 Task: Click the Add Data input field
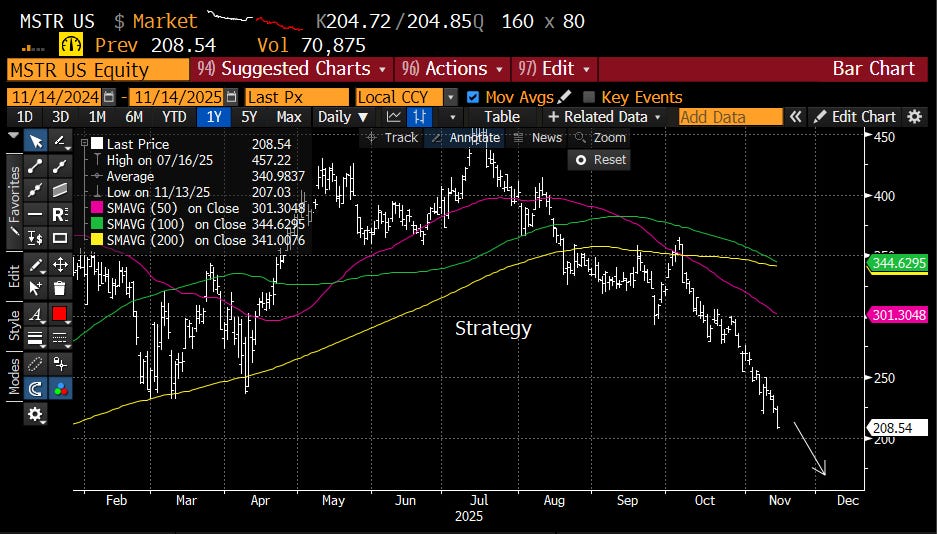(730, 116)
